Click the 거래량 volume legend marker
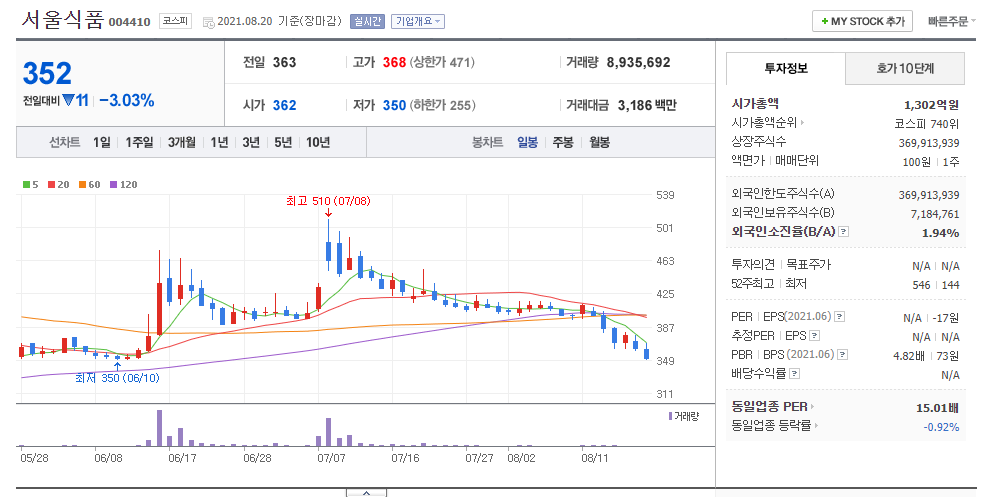Screen dimensions: 983x497 pyautogui.click(x=670, y=416)
